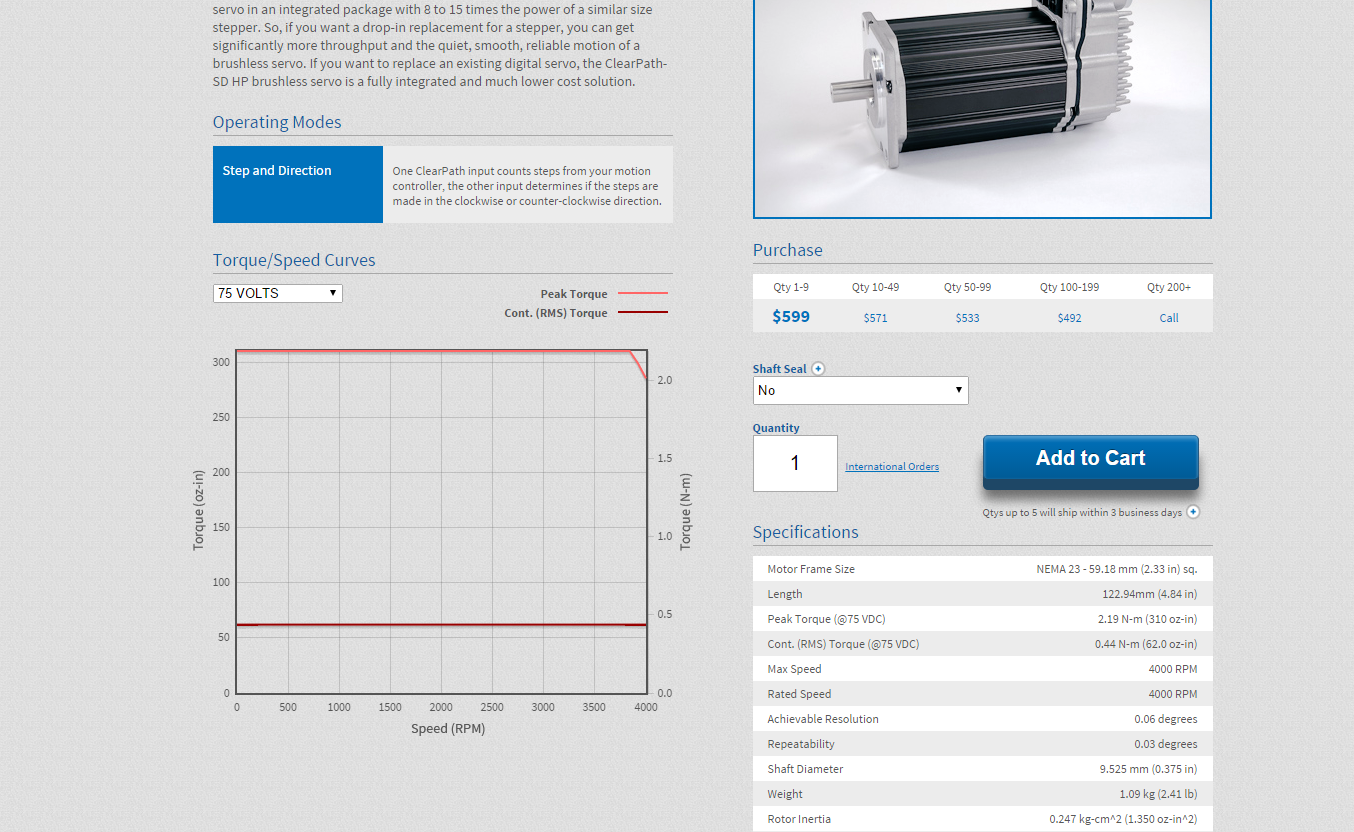Click the Add to Cart button
Viewport: 1354px width, 832px height.
pos(1090,460)
